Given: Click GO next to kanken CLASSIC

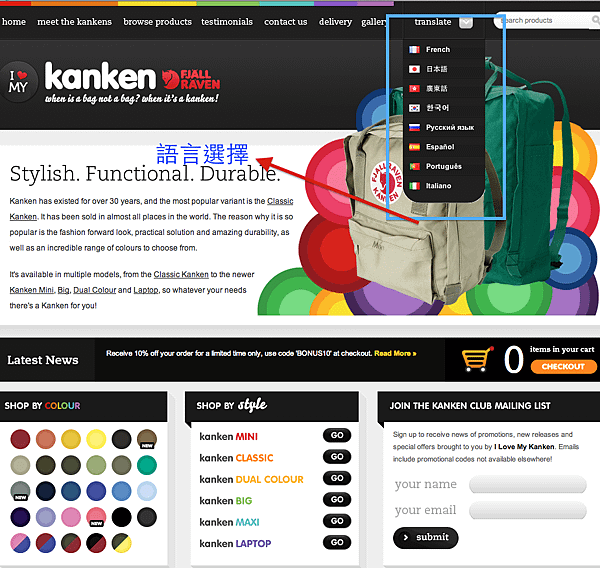Looking at the screenshot, I should pos(337,457).
